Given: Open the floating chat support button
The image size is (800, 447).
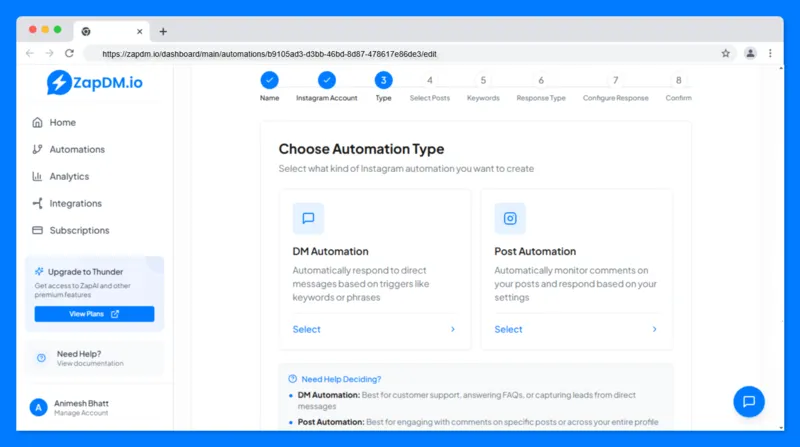Looking at the screenshot, I should (x=748, y=402).
